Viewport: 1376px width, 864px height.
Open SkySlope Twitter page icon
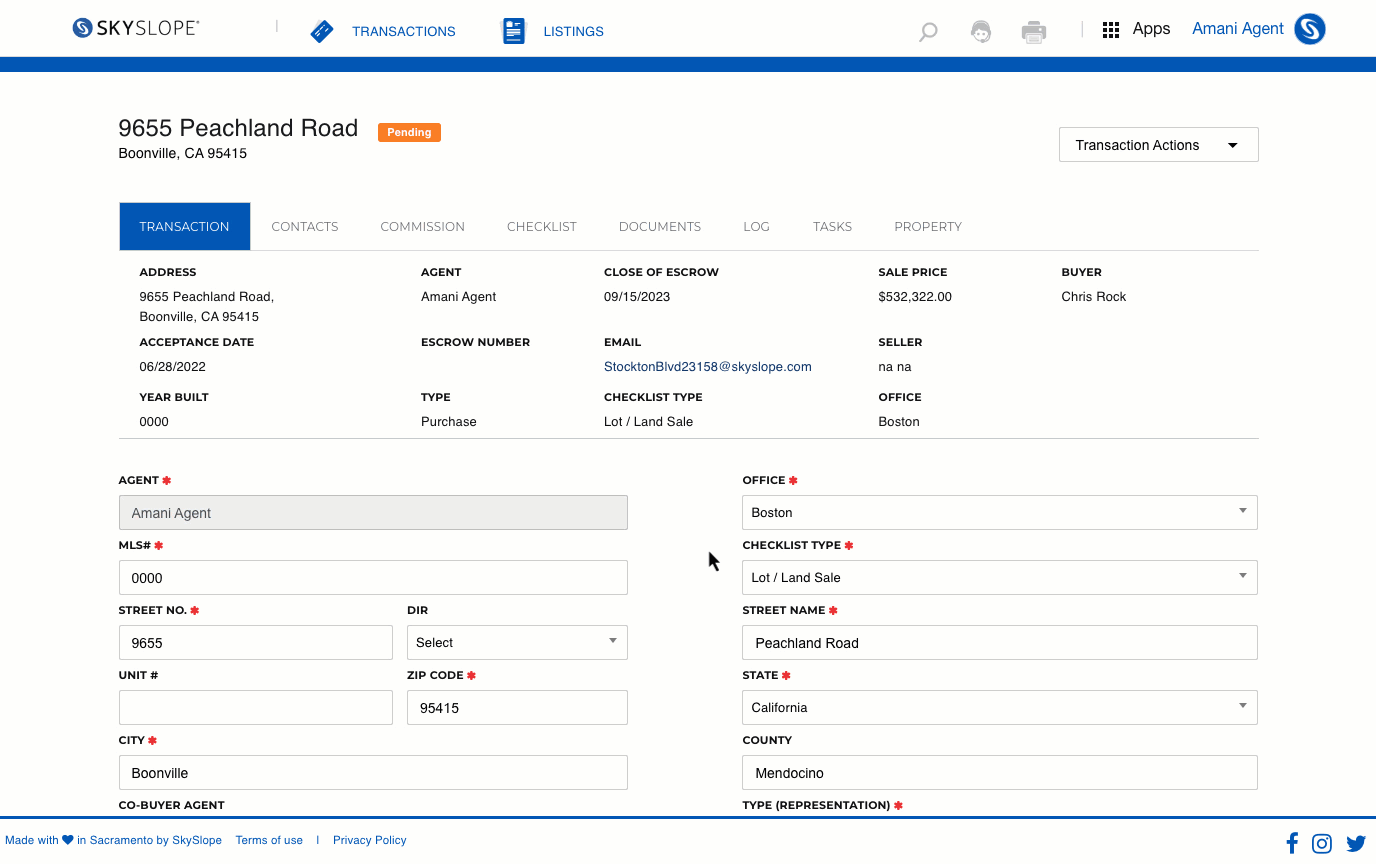pyautogui.click(x=1356, y=843)
